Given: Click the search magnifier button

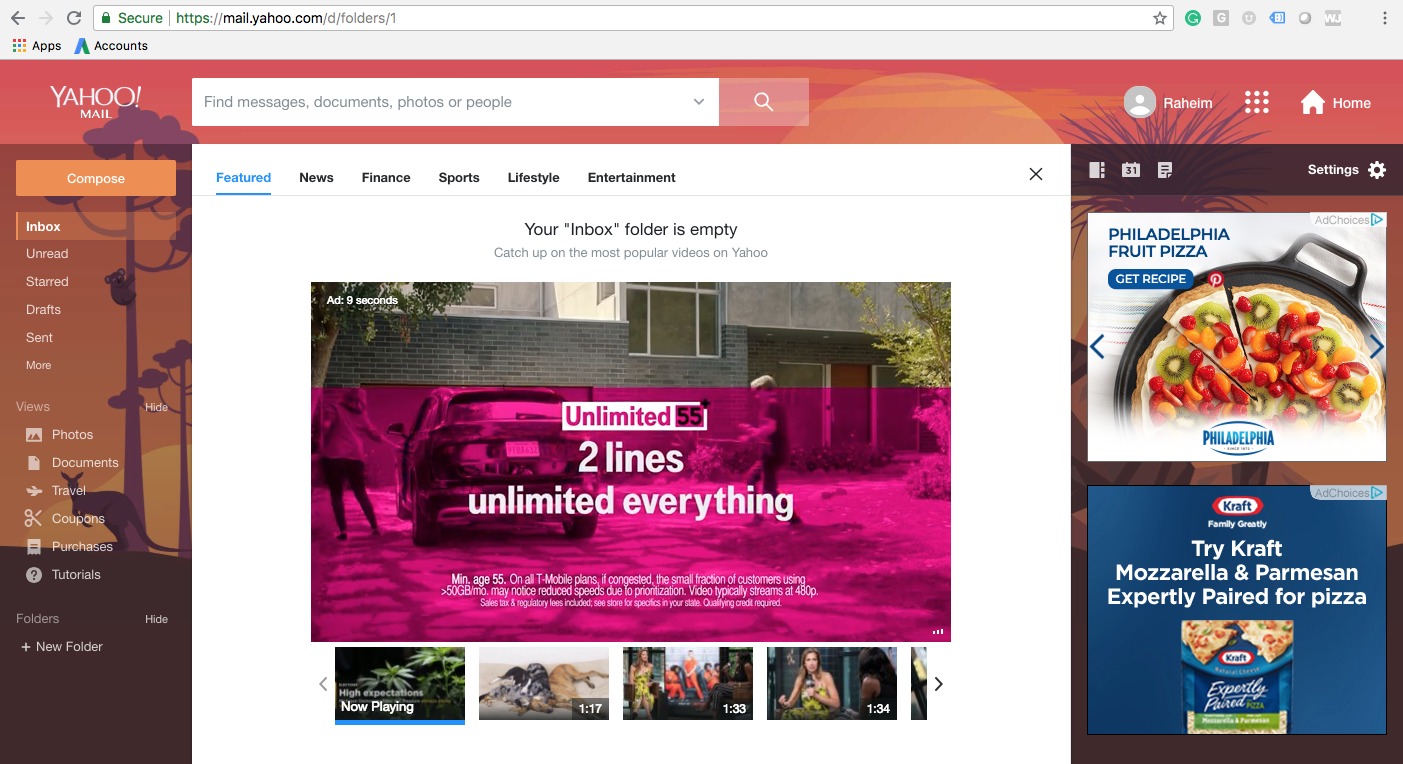Looking at the screenshot, I should tap(763, 102).
